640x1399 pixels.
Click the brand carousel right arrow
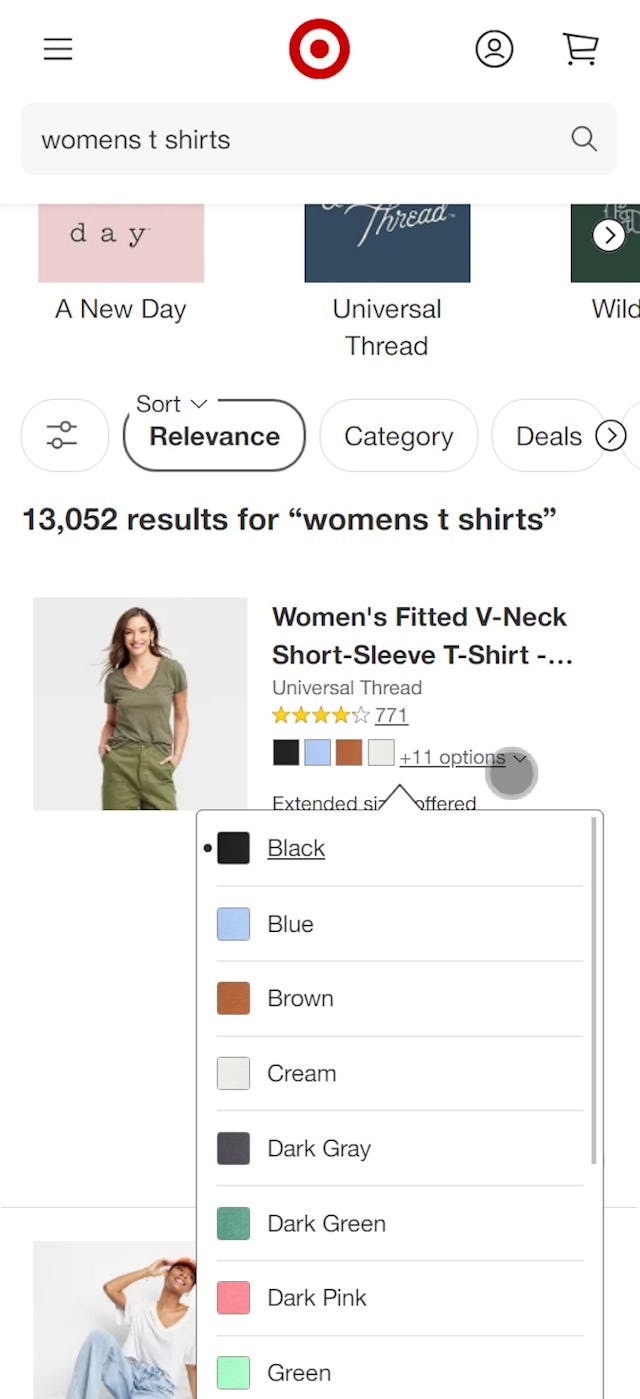610,235
